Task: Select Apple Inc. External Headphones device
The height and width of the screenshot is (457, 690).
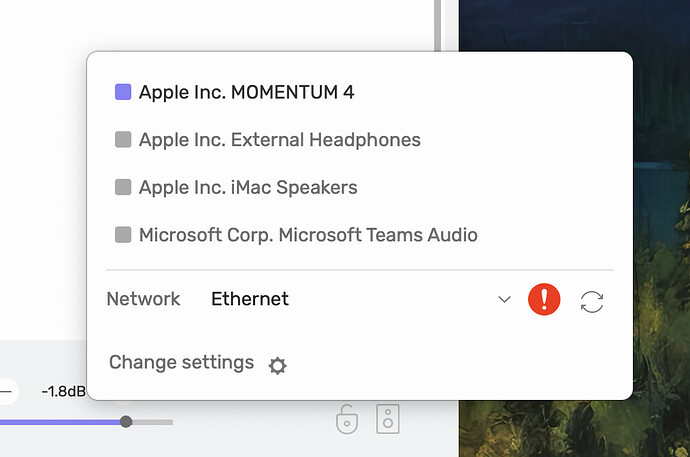Action: (268, 140)
